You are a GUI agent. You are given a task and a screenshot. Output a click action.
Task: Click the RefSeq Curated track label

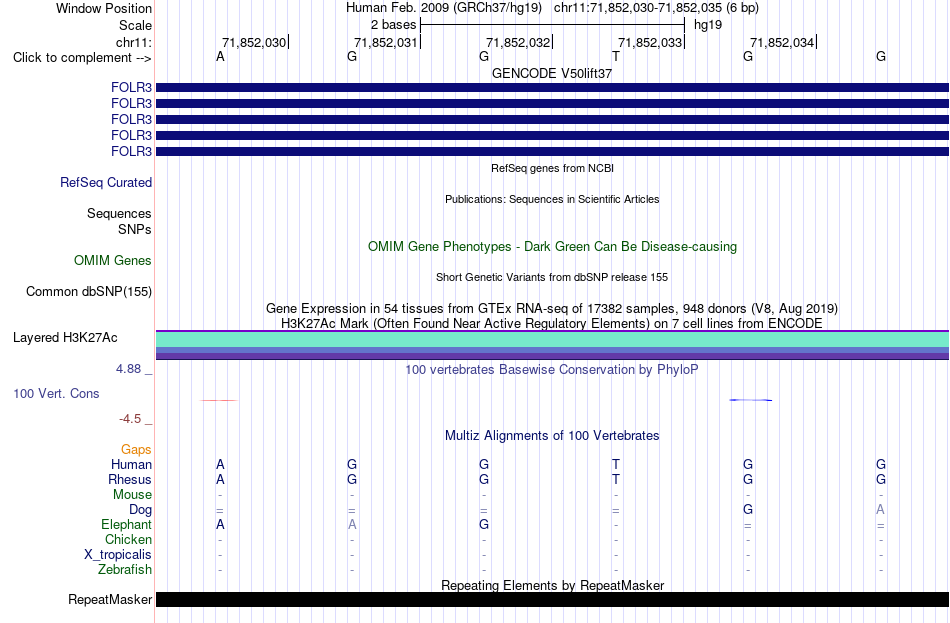[x=105, y=182]
